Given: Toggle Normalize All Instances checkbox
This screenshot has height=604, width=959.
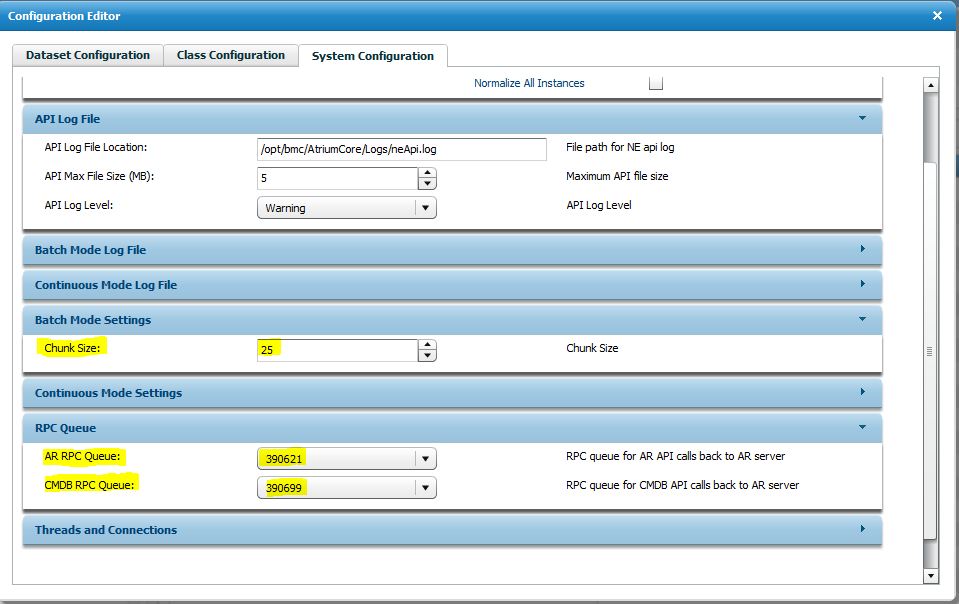Looking at the screenshot, I should point(656,83).
